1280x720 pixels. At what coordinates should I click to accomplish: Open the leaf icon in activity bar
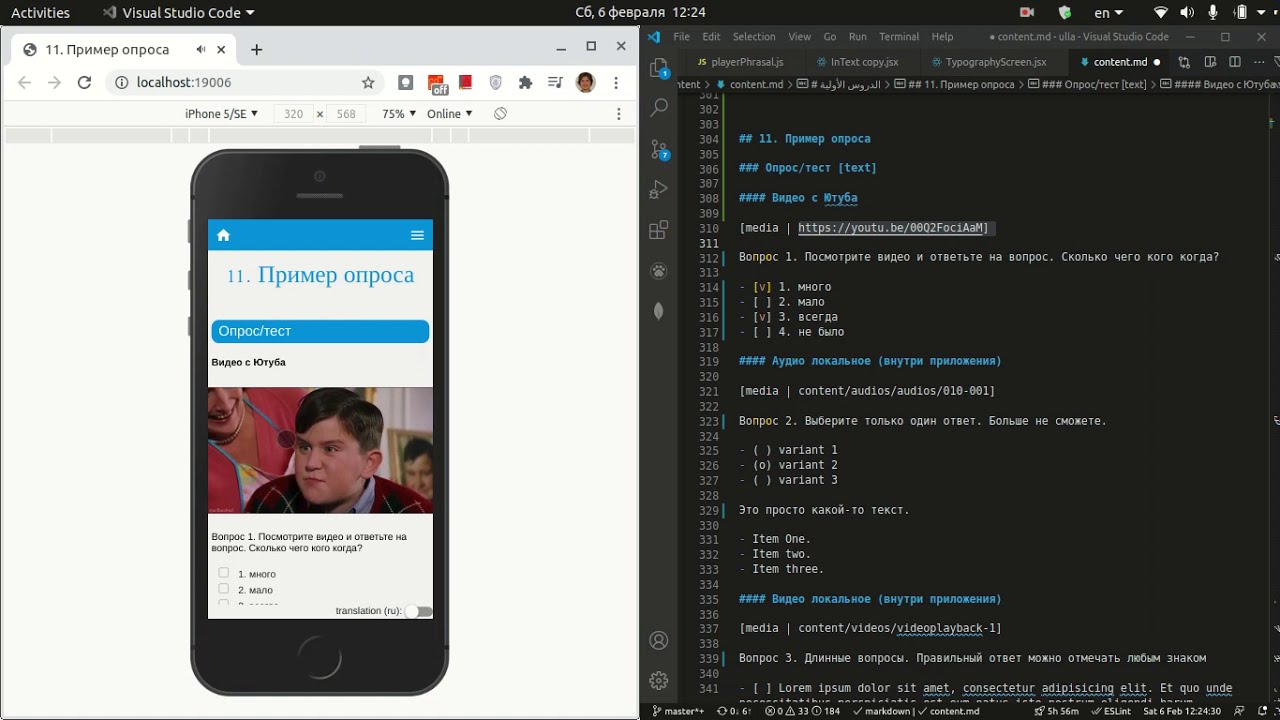point(658,311)
